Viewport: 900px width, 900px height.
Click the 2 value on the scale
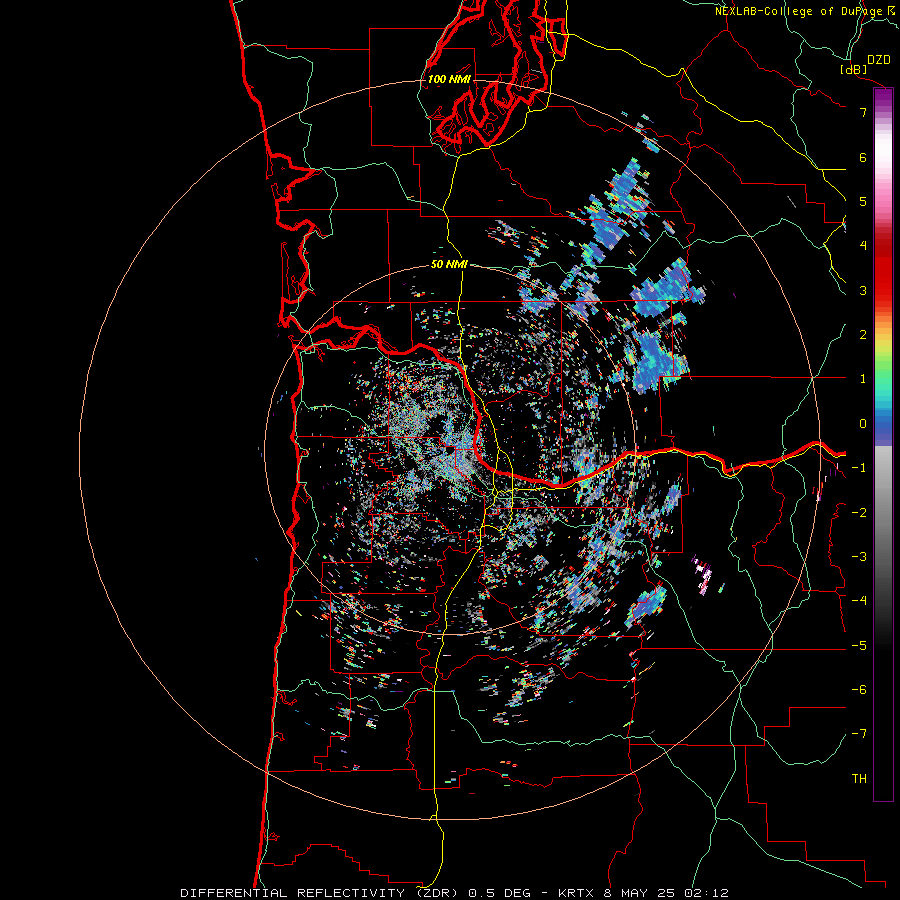(x=863, y=335)
